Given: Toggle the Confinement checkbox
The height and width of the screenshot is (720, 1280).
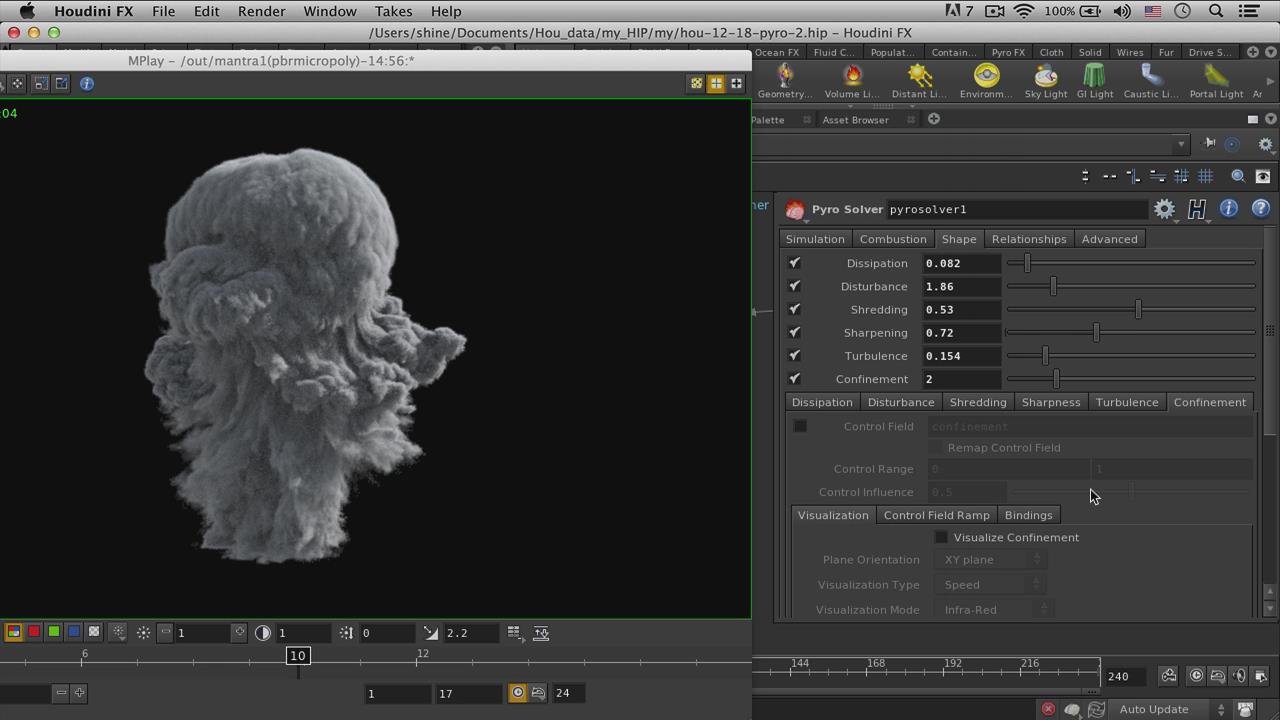Looking at the screenshot, I should point(795,379).
